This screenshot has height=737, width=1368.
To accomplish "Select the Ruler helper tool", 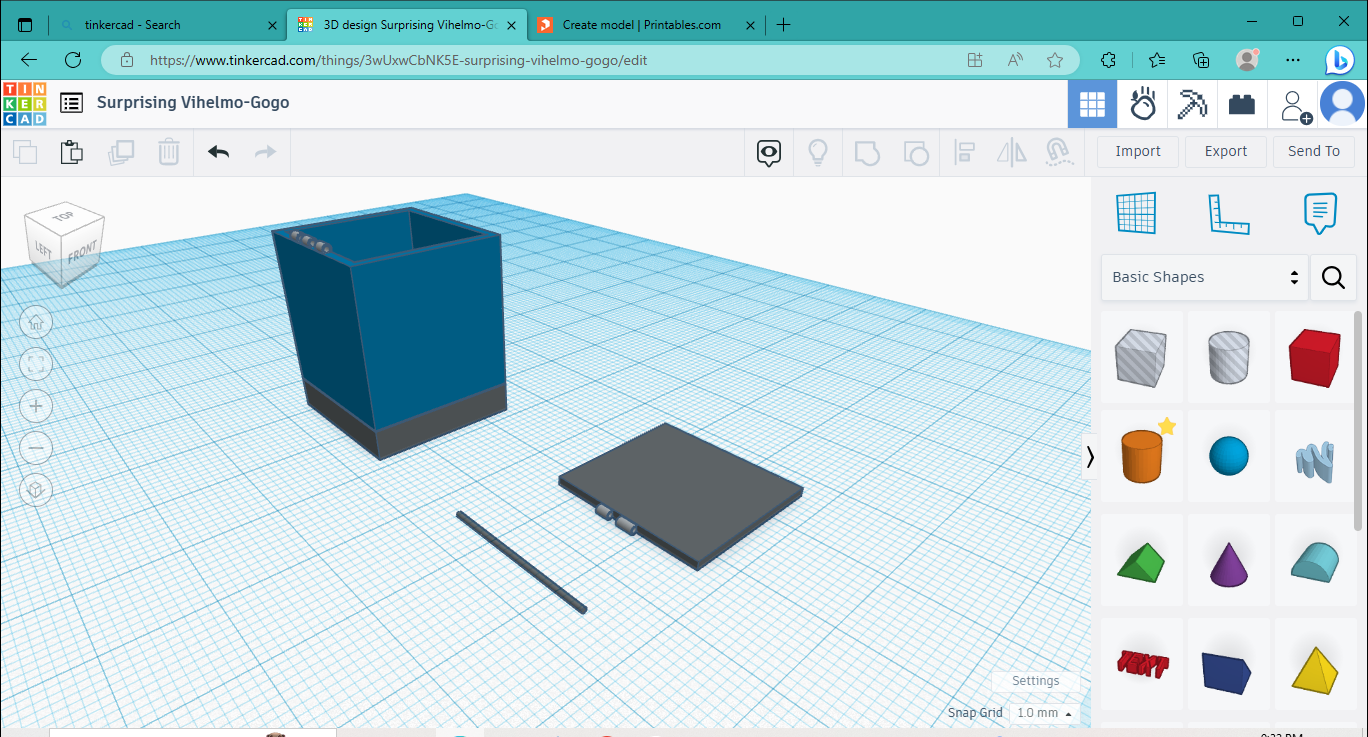I will click(1229, 212).
